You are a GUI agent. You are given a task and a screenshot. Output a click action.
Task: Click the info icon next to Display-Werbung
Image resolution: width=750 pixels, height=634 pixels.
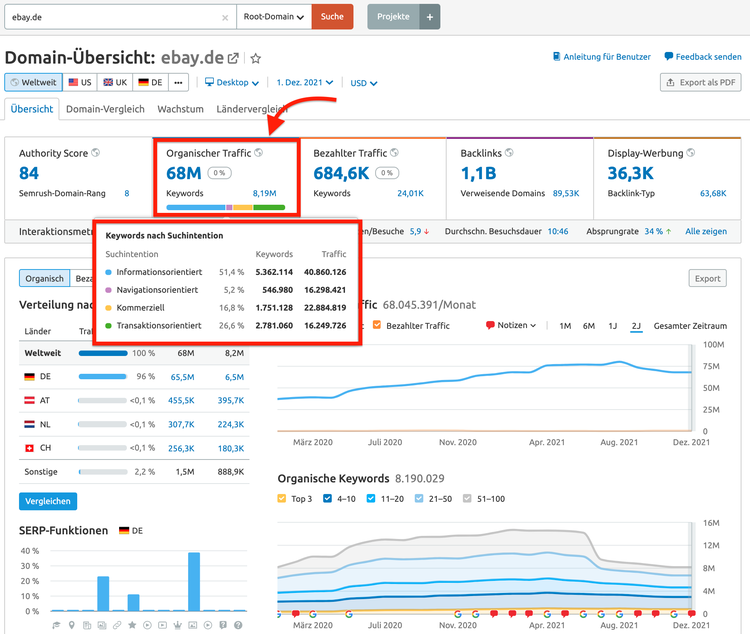pyautogui.click(x=691, y=153)
